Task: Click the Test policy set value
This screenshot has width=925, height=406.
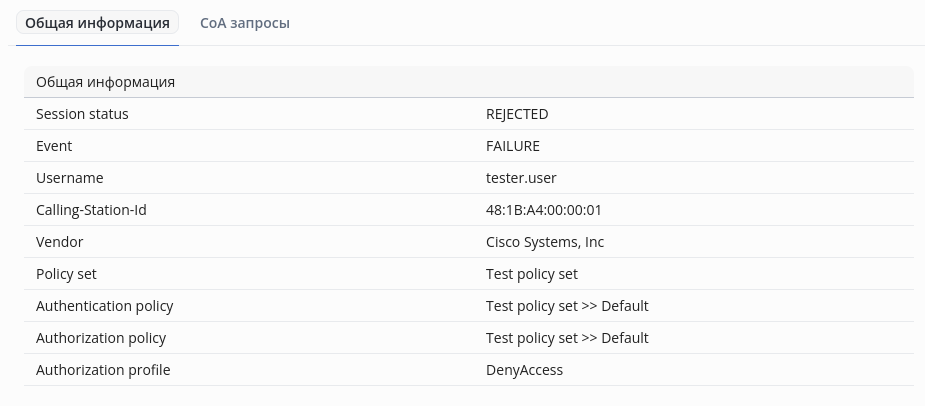Action: pos(532,274)
